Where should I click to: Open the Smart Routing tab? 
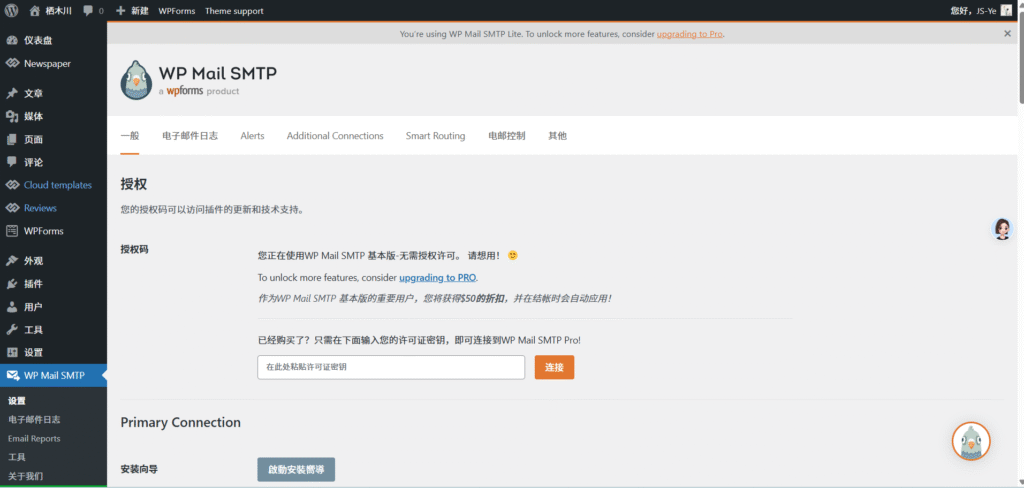tap(436, 136)
